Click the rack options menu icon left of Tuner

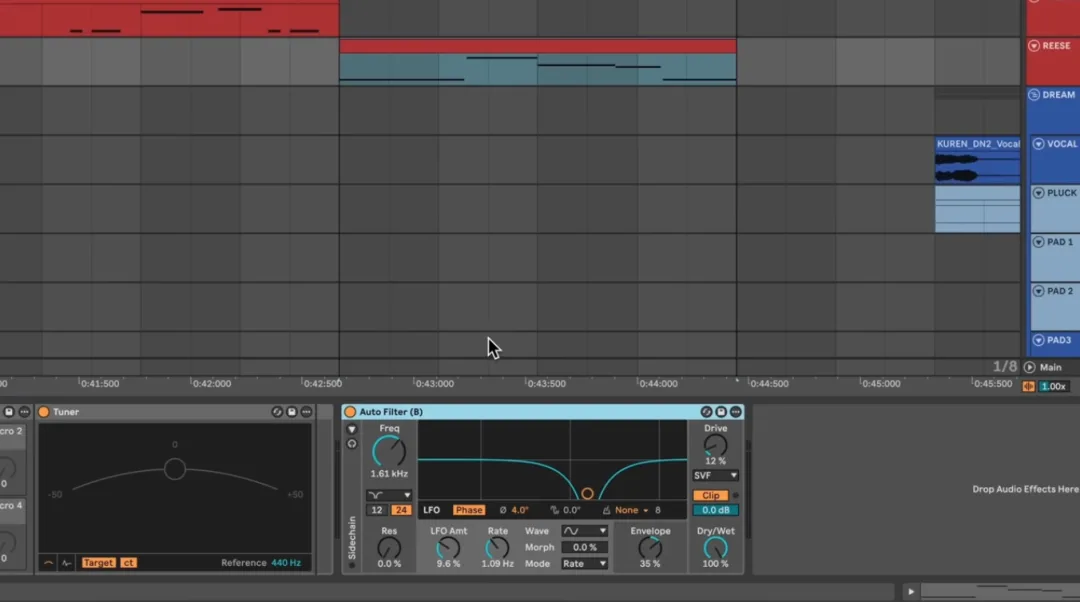24,412
